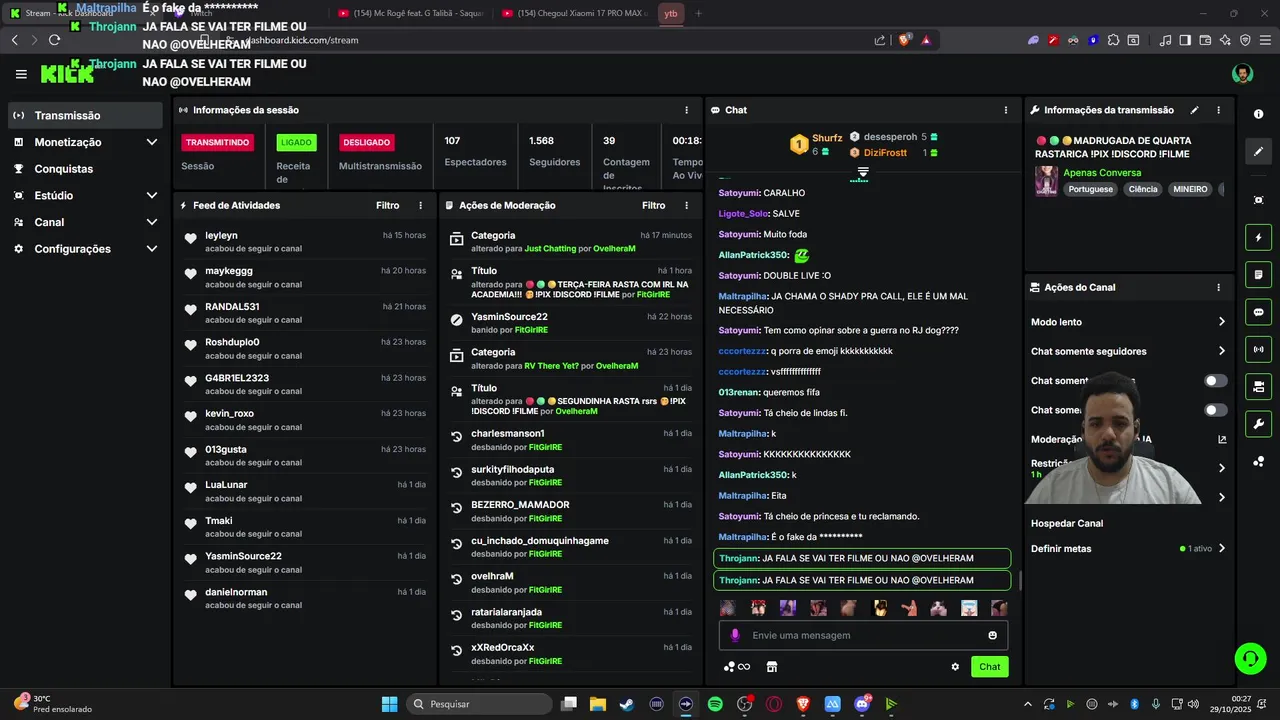1280x720 pixels.
Task: Open Definir metas chevron
Action: (x=1221, y=548)
